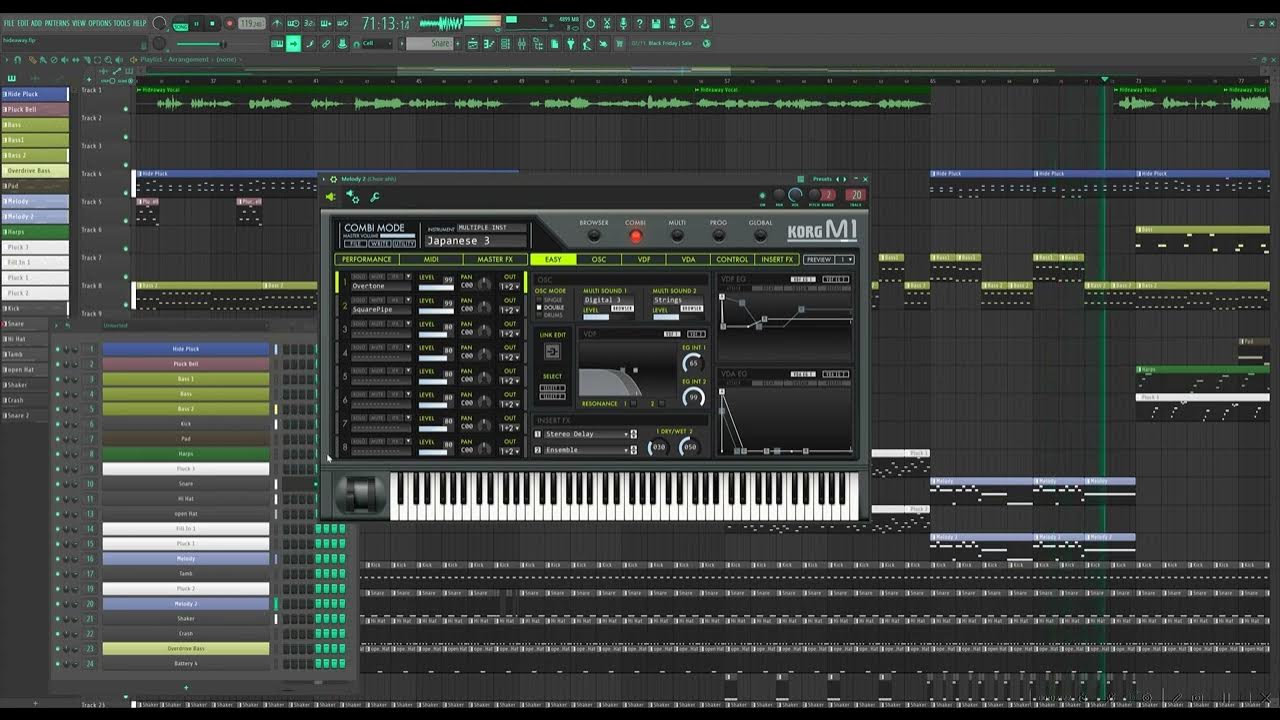Select SINGLE oscillator mode
This screenshot has width=1280, height=720.
[552, 300]
